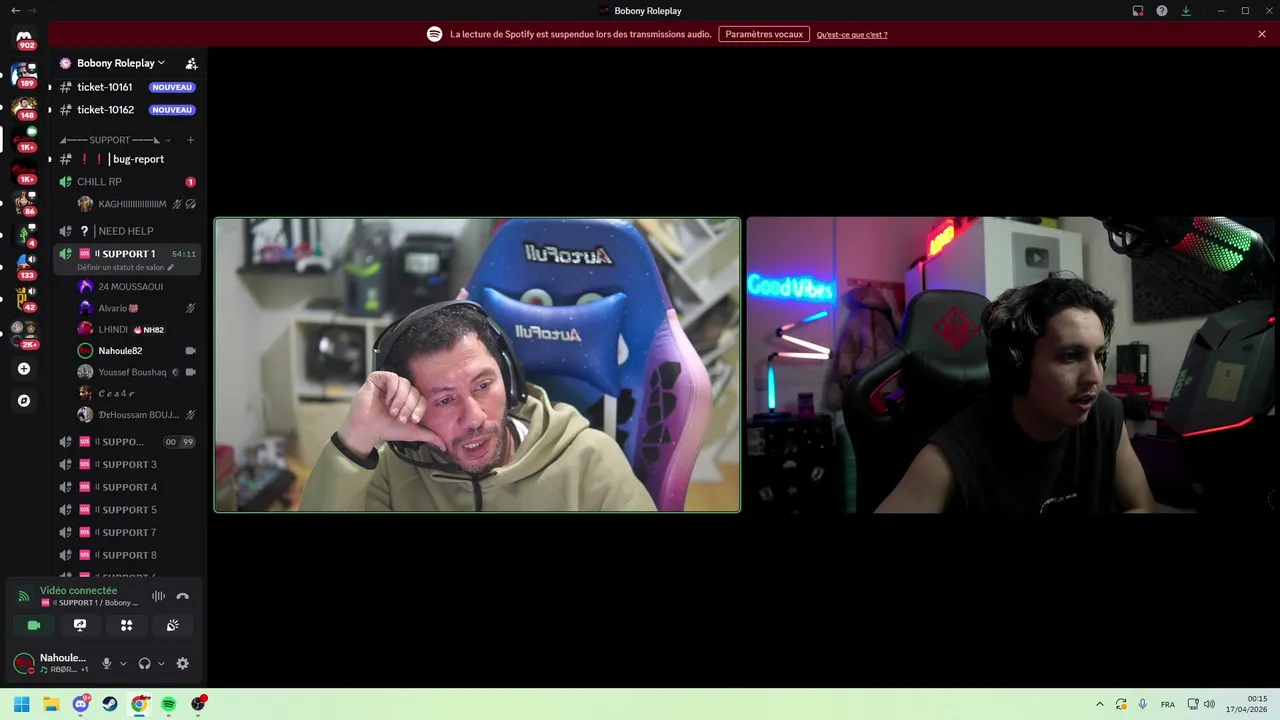The image size is (1280, 720).
Task: Select user Nahoule82 in voice list
Action: click(135, 351)
